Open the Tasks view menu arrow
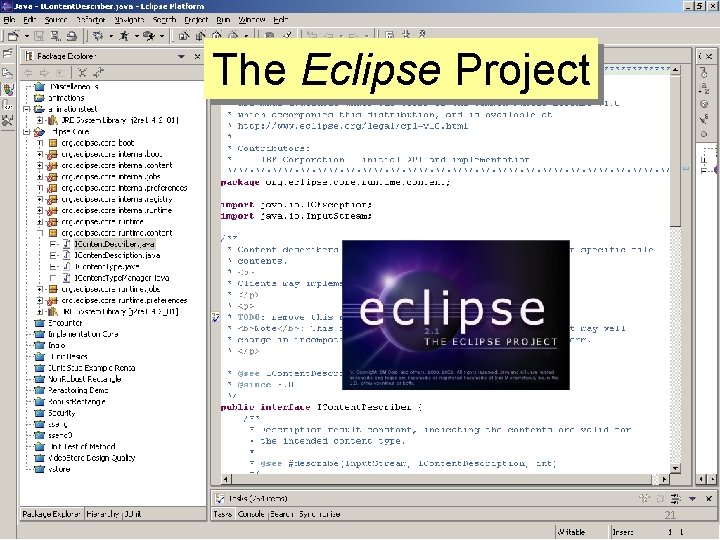The image size is (720, 540). (692, 498)
